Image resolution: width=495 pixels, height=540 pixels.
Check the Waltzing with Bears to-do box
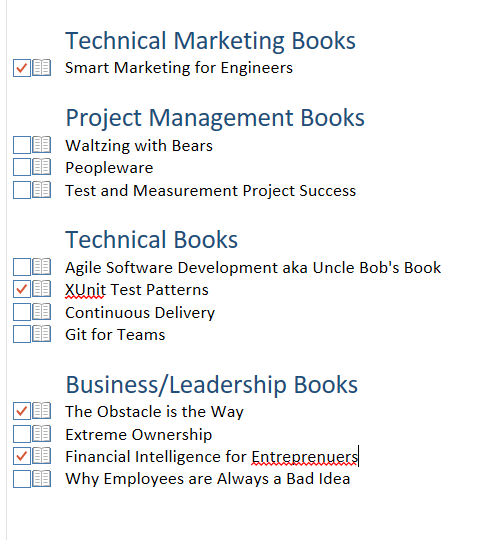22,145
